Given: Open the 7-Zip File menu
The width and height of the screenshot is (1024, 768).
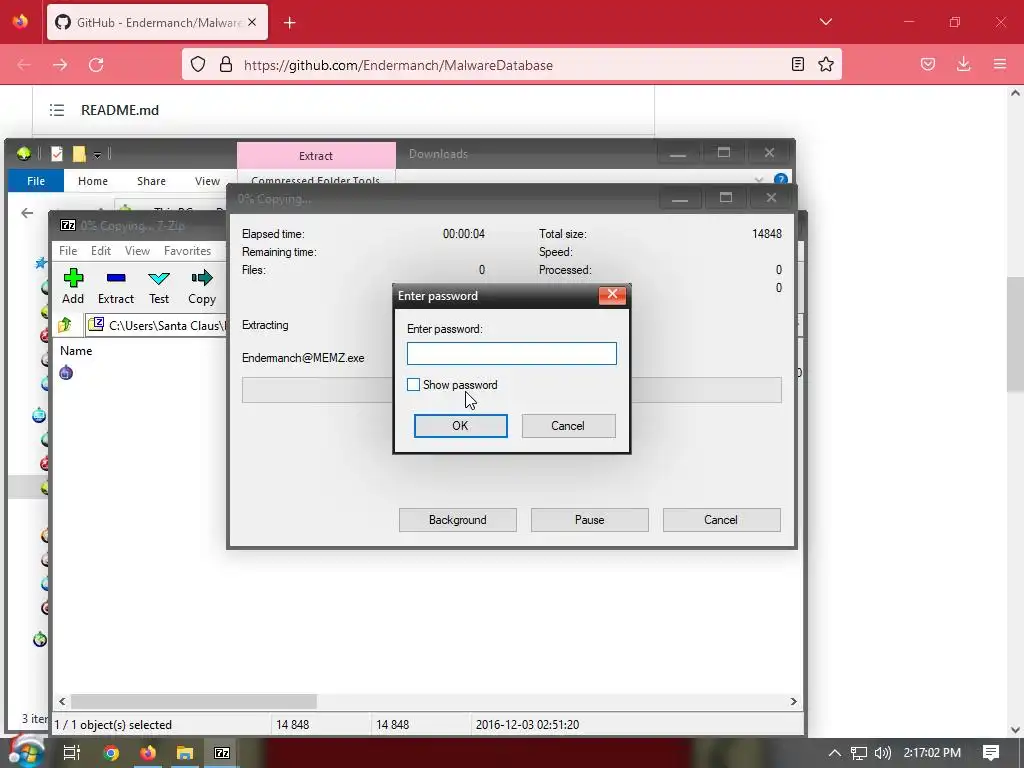Looking at the screenshot, I should pos(68,251).
